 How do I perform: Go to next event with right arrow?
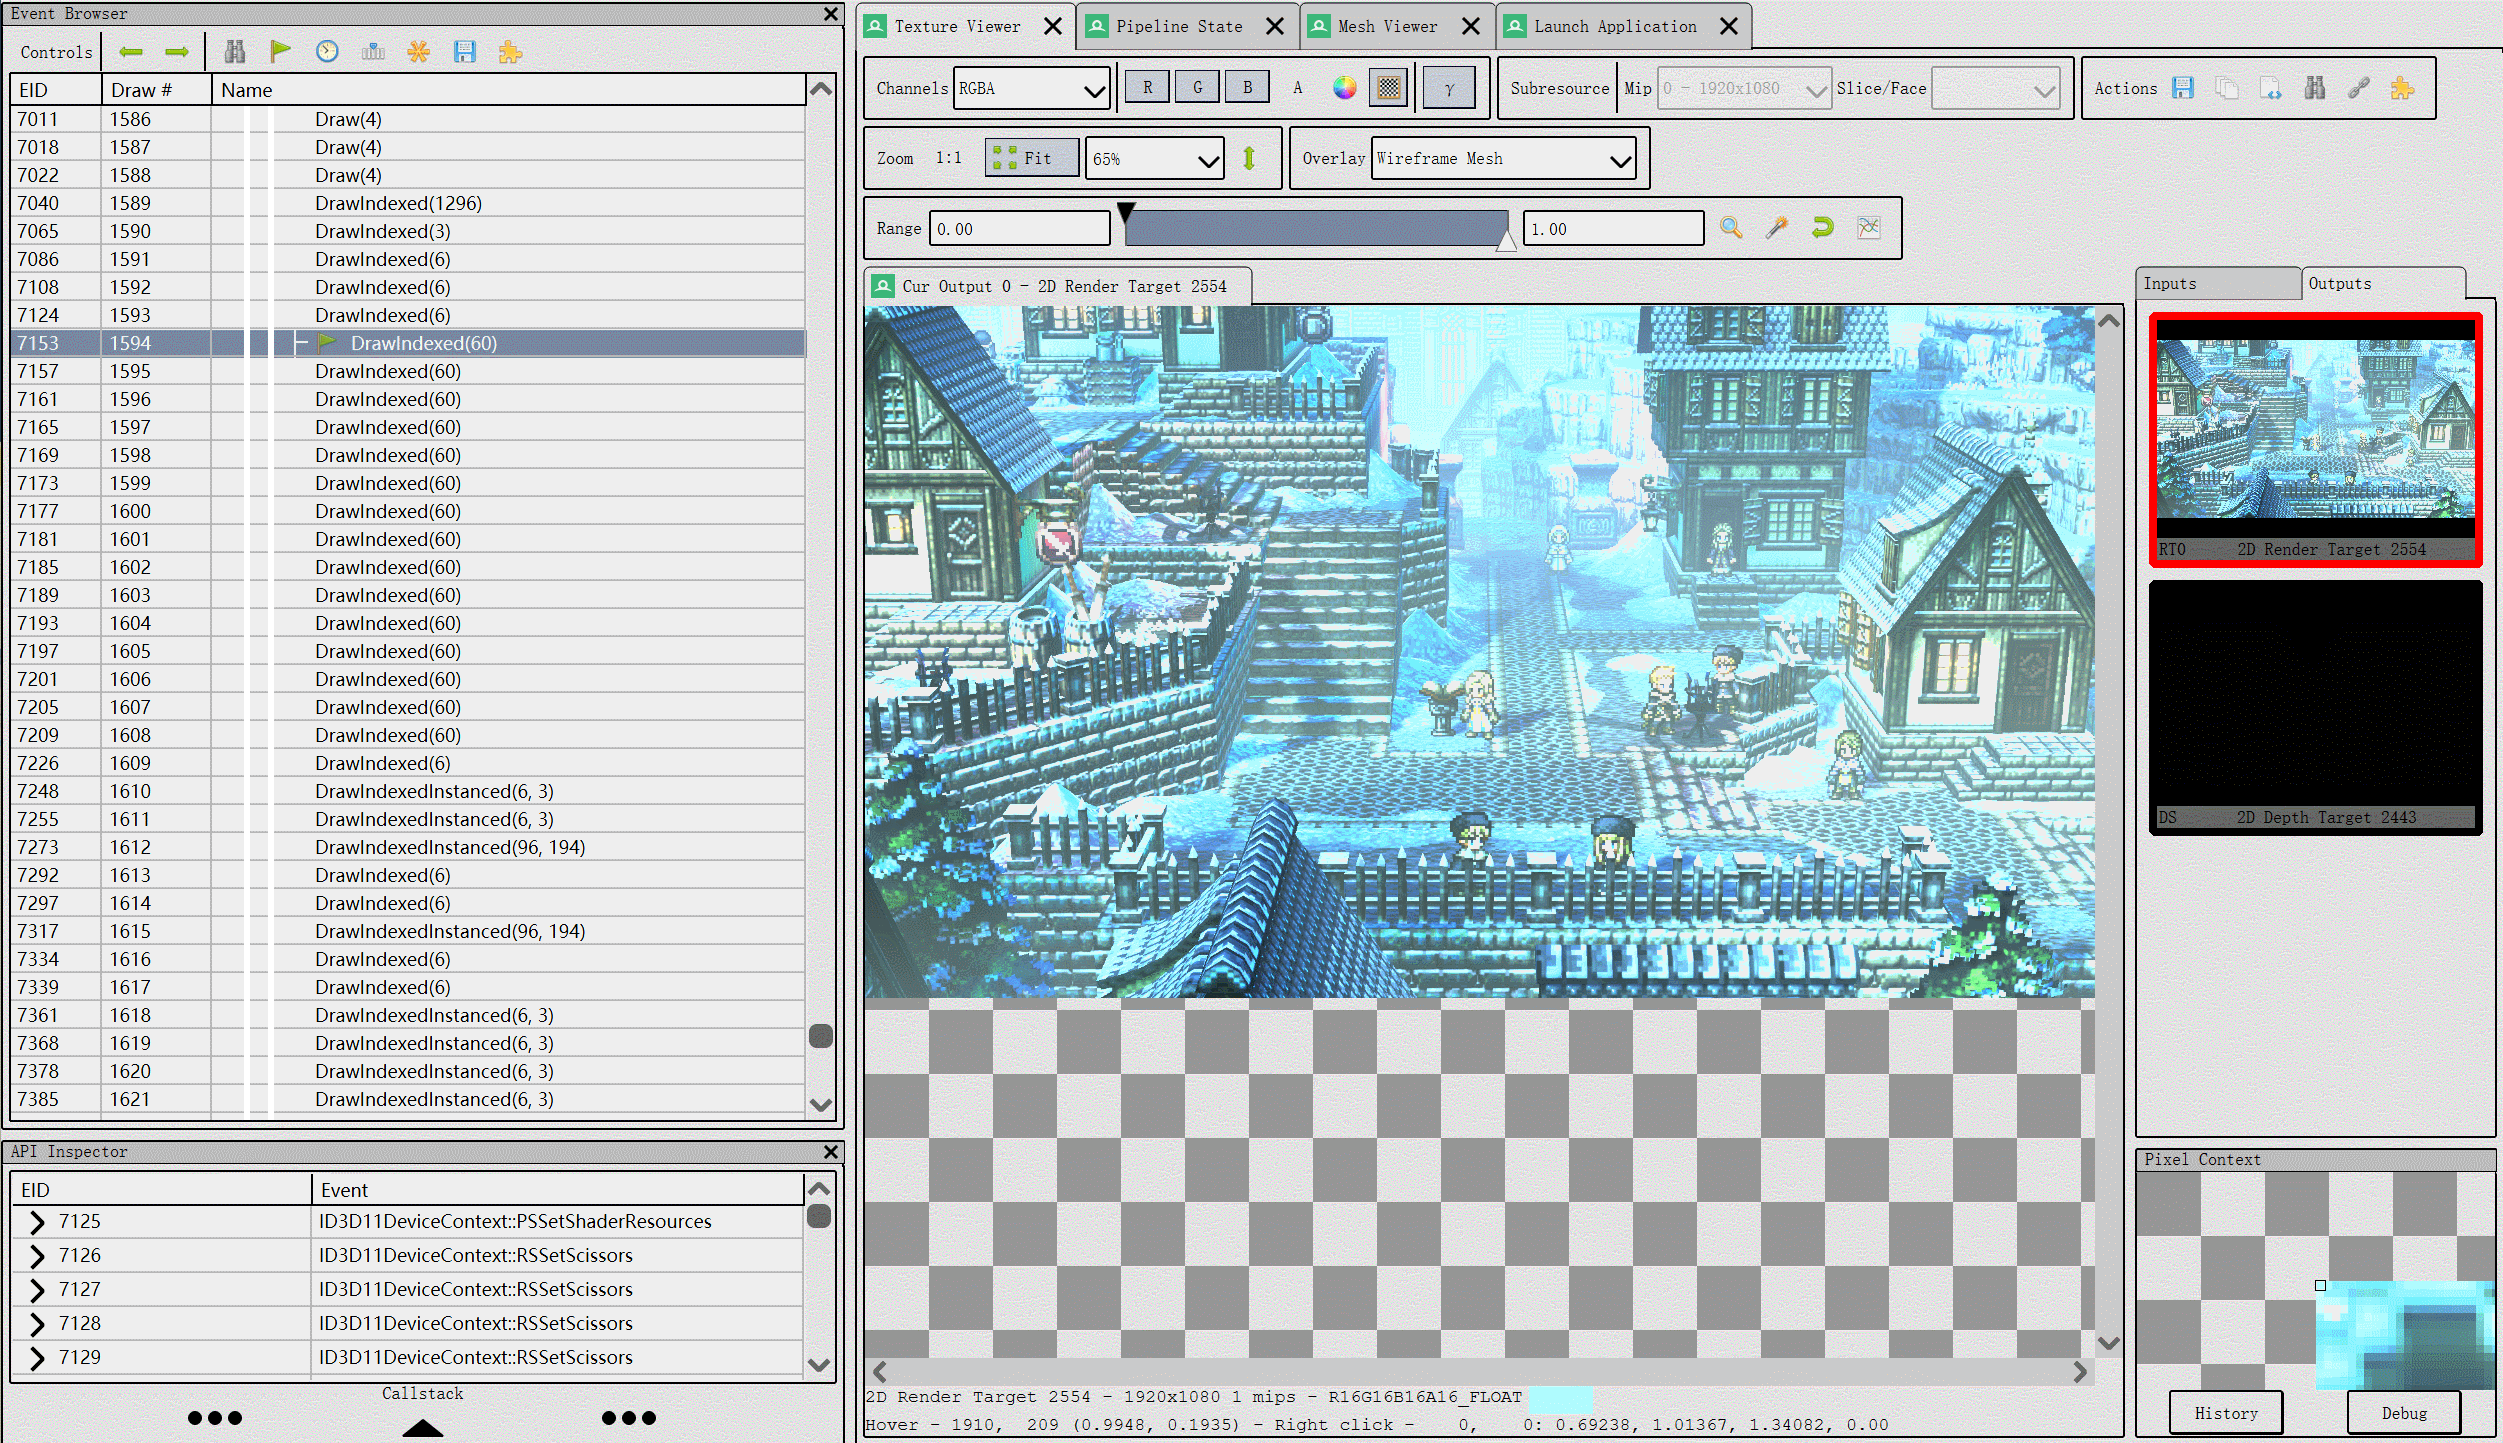pos(177,52)
